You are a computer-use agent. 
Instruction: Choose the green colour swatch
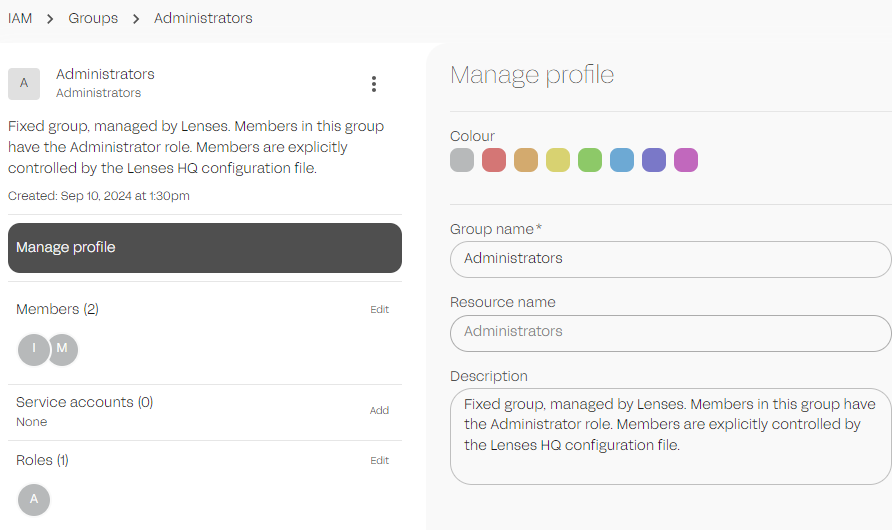pos(590,160)
